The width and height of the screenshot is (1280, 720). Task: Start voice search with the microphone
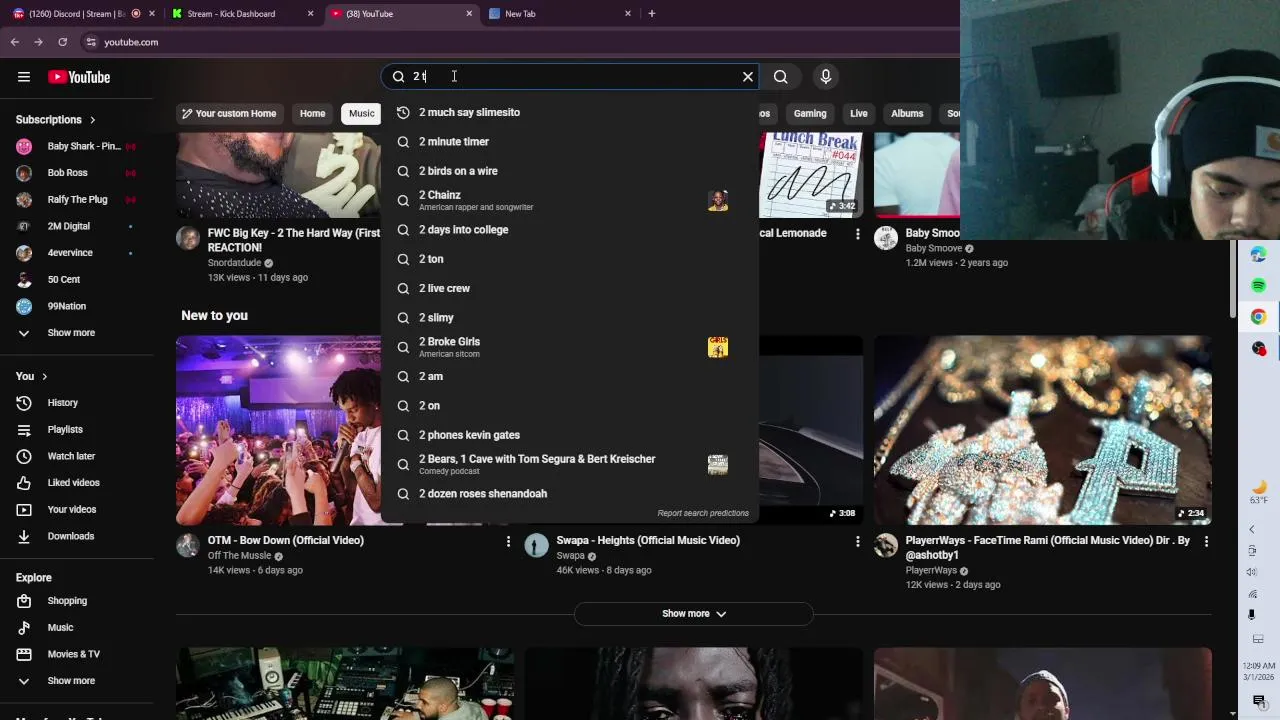click(825, 76)
